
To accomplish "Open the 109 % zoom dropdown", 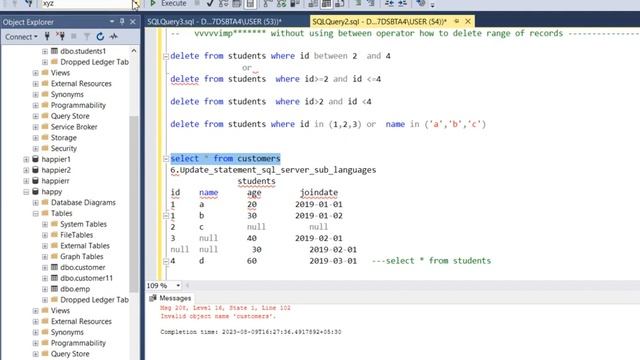I will tap(178, 285).
